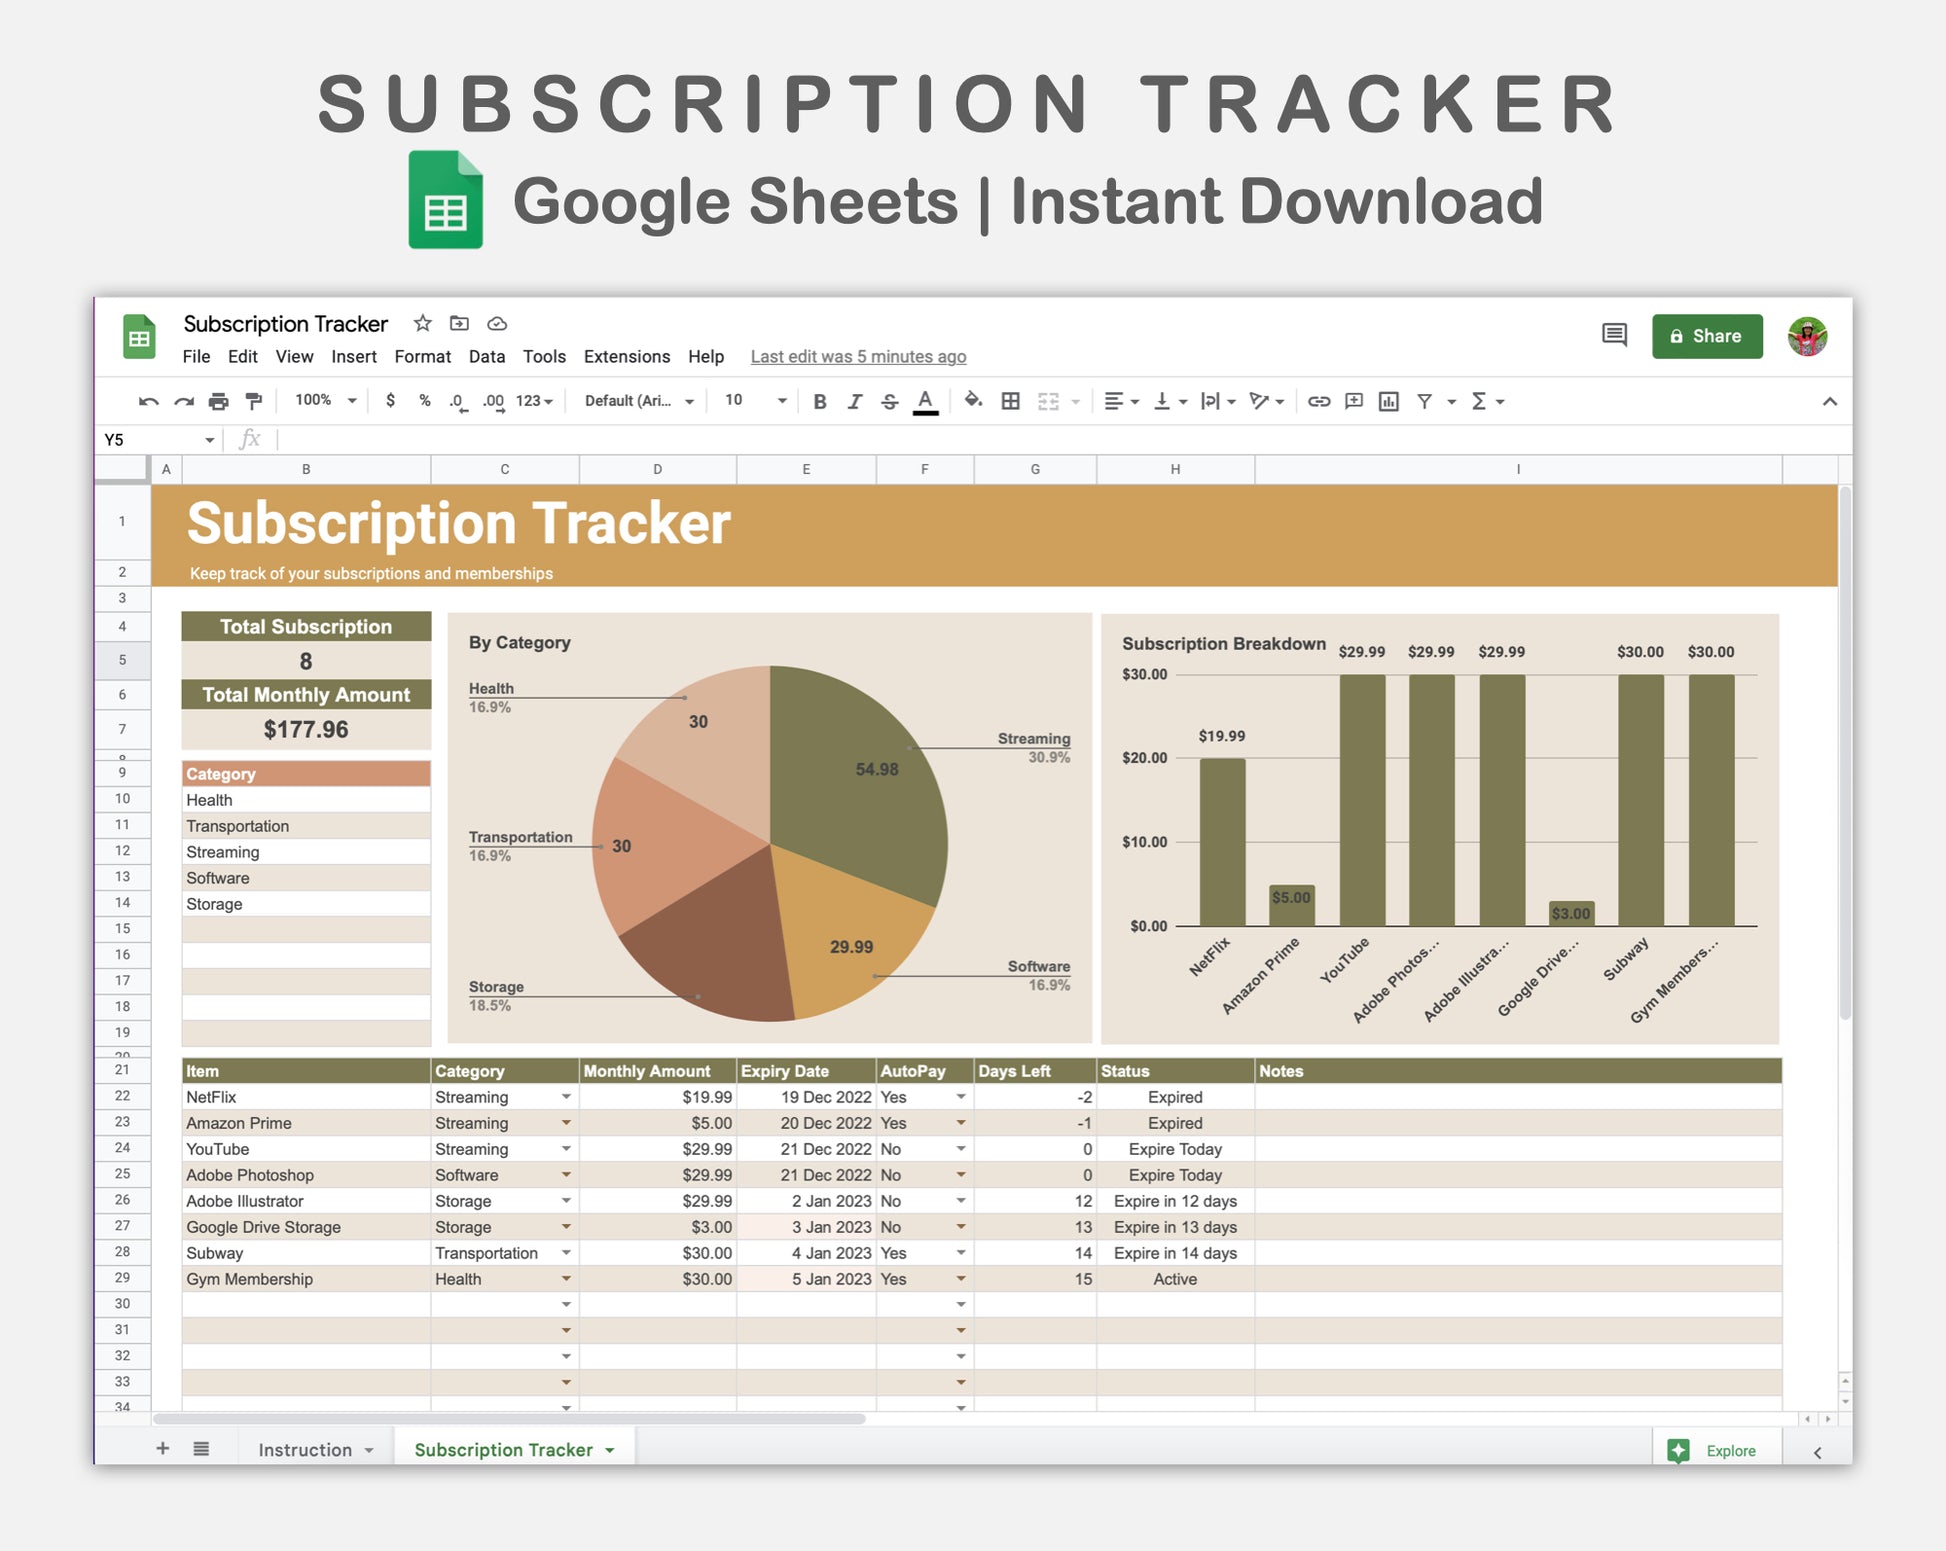Screen dimensions: 1946x1551
Task: Click the insert link icon
Action: point(1318,401)
